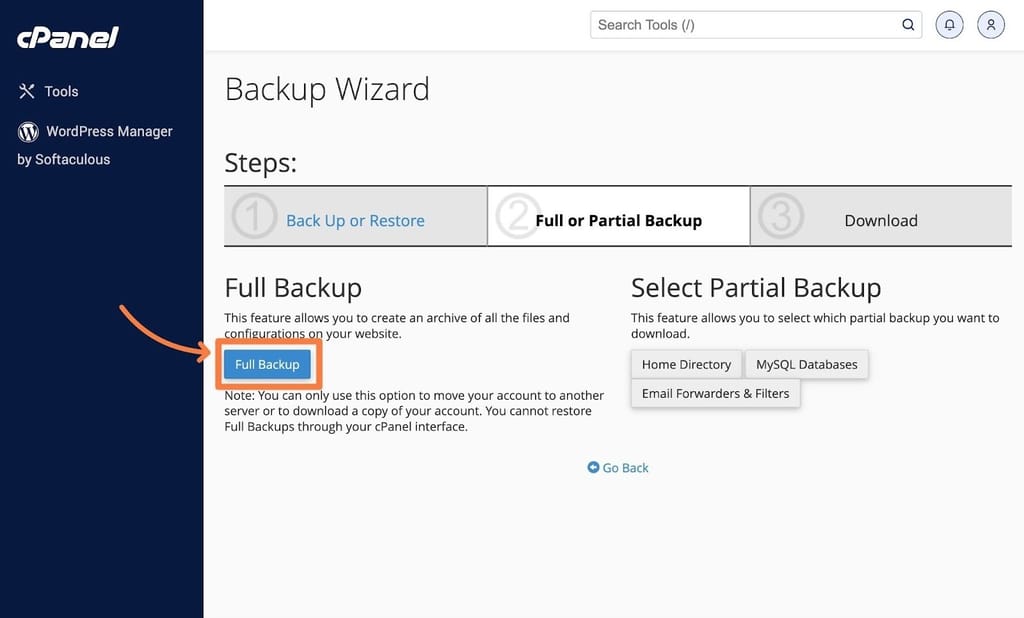Click the step 2 circle number

click(x=517, y=216)
